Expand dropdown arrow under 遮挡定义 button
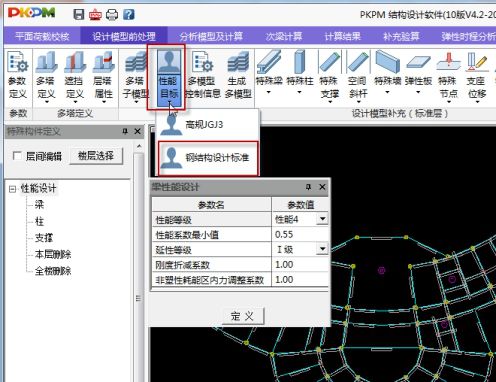Viewport: 496px width, 382px height. [75, 102]
